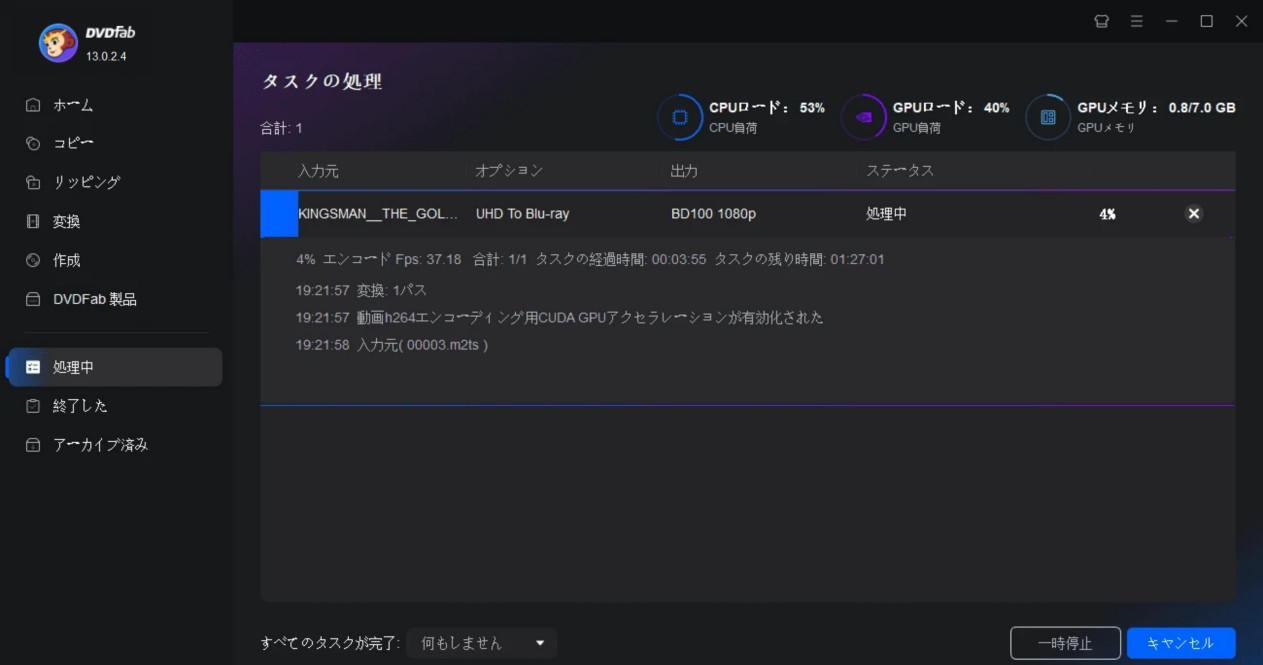Screen dimensions: 1263x665
Task: Remove the KINGSMAN task with X icon
Action: [x=1193, y=213]
